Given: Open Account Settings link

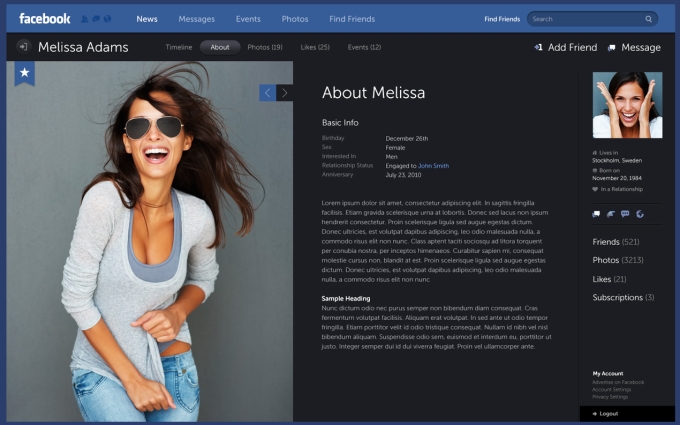Looking at the screenshot, I should click(612, 389).
